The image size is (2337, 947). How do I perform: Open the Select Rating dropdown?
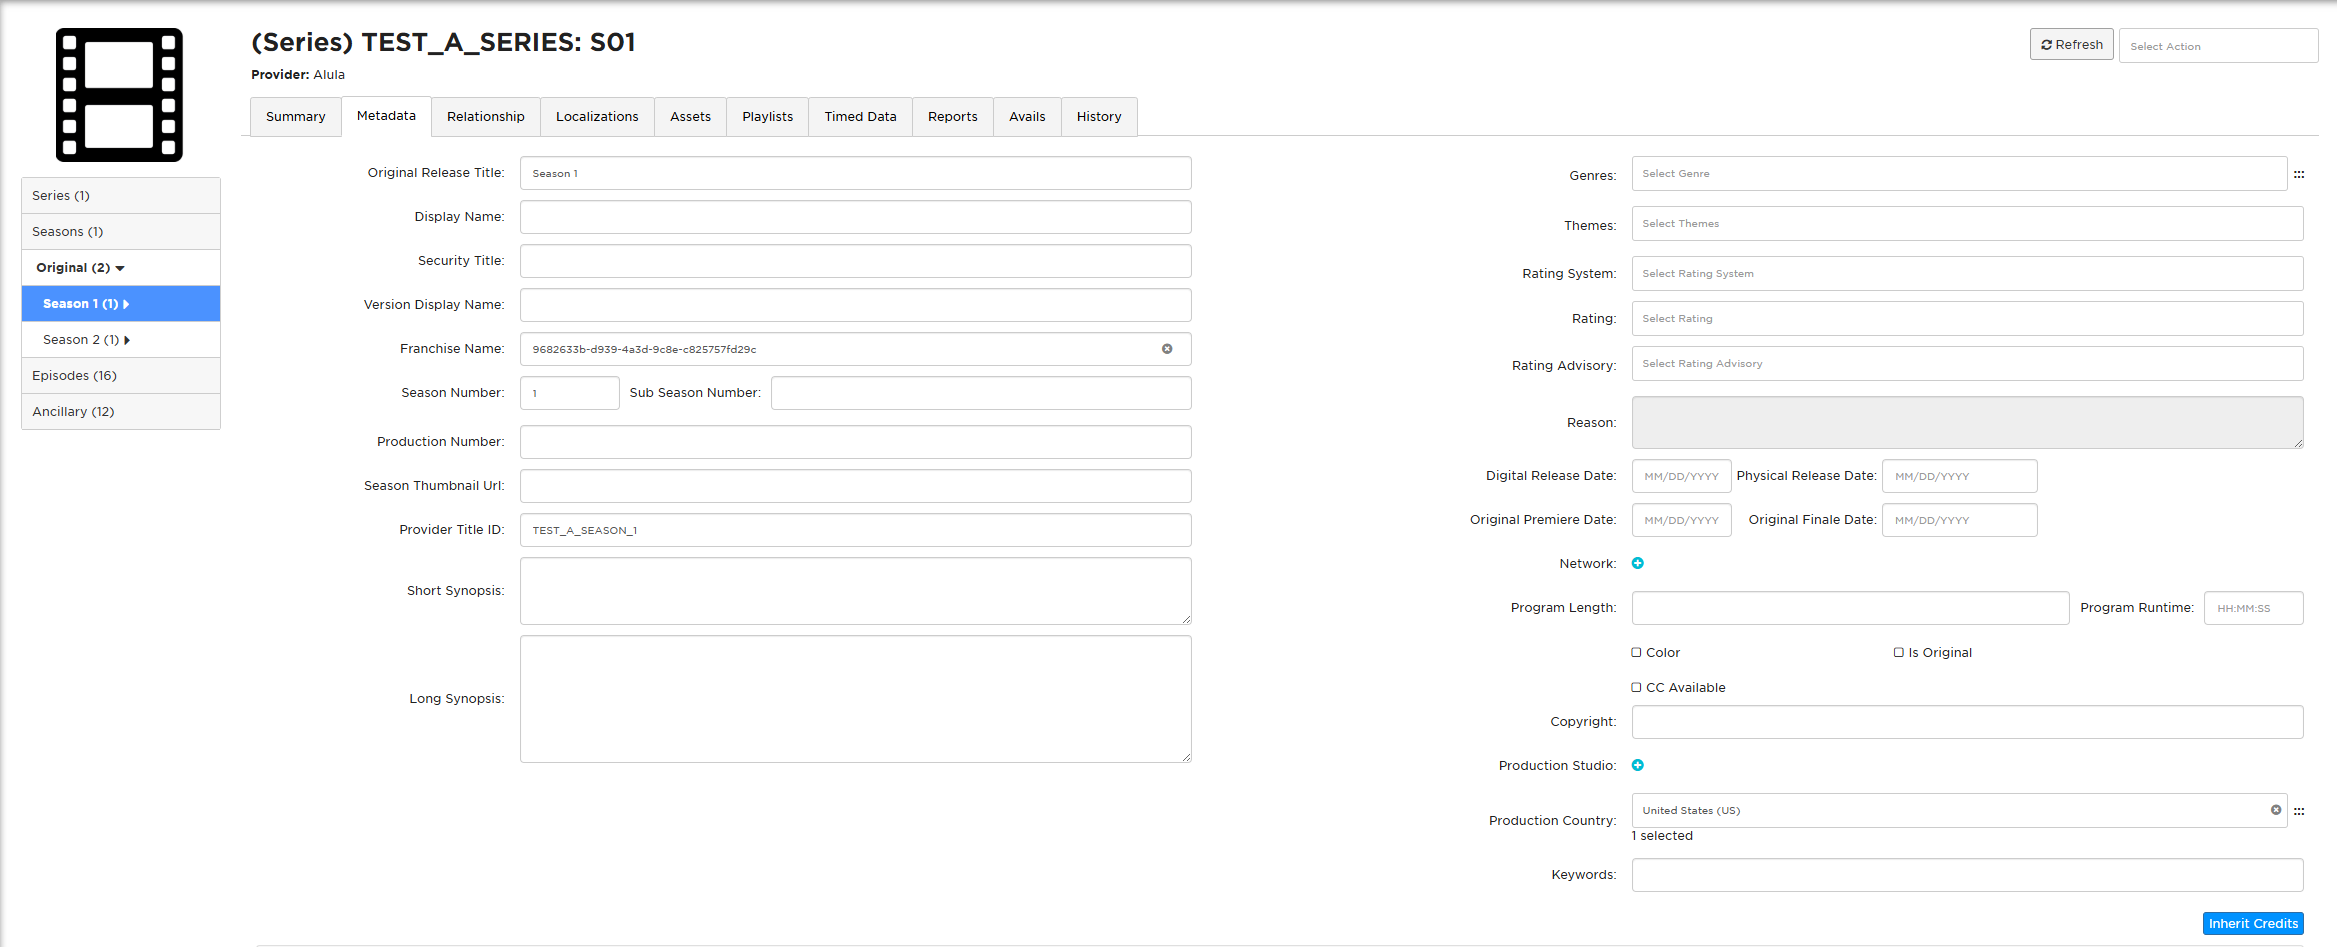[1967, 318]
